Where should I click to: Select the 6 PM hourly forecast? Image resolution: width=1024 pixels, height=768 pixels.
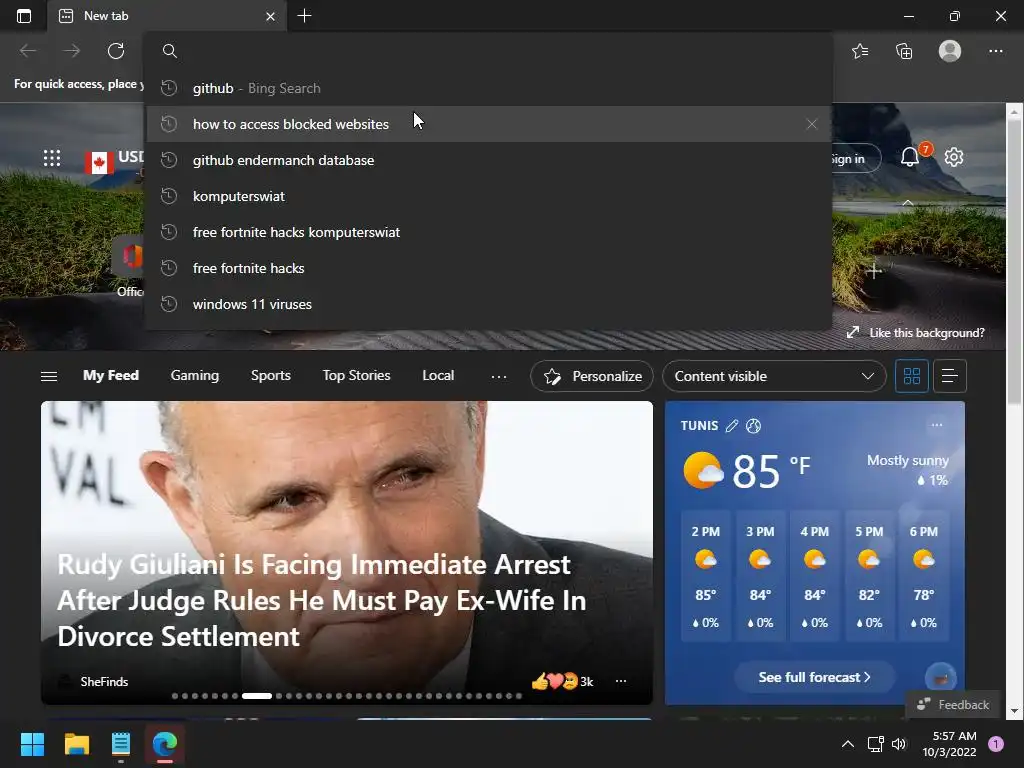point(923,577)
